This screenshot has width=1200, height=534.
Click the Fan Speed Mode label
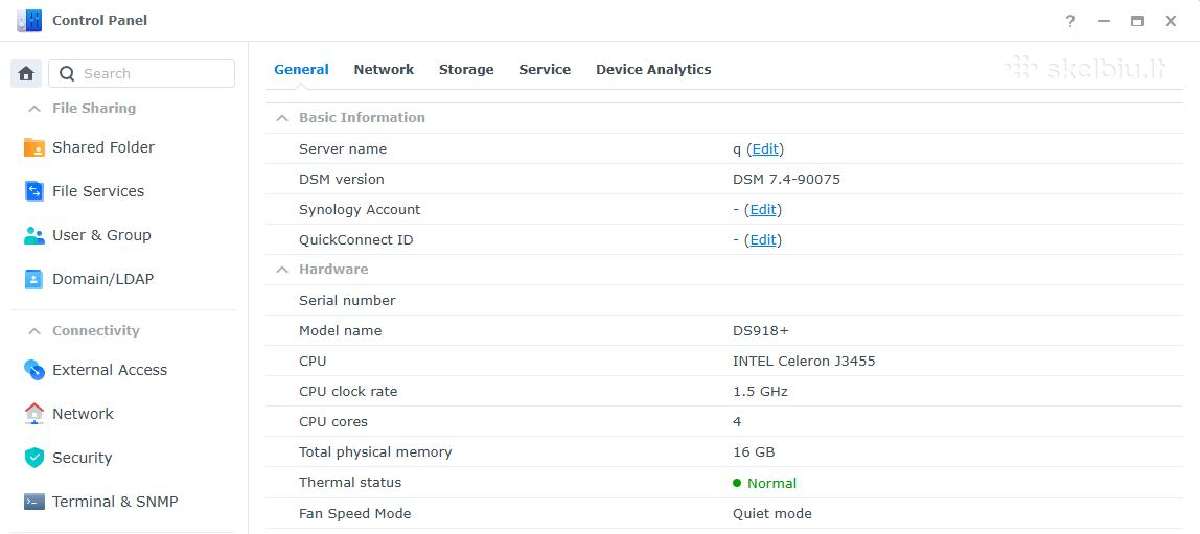[355, 514]
